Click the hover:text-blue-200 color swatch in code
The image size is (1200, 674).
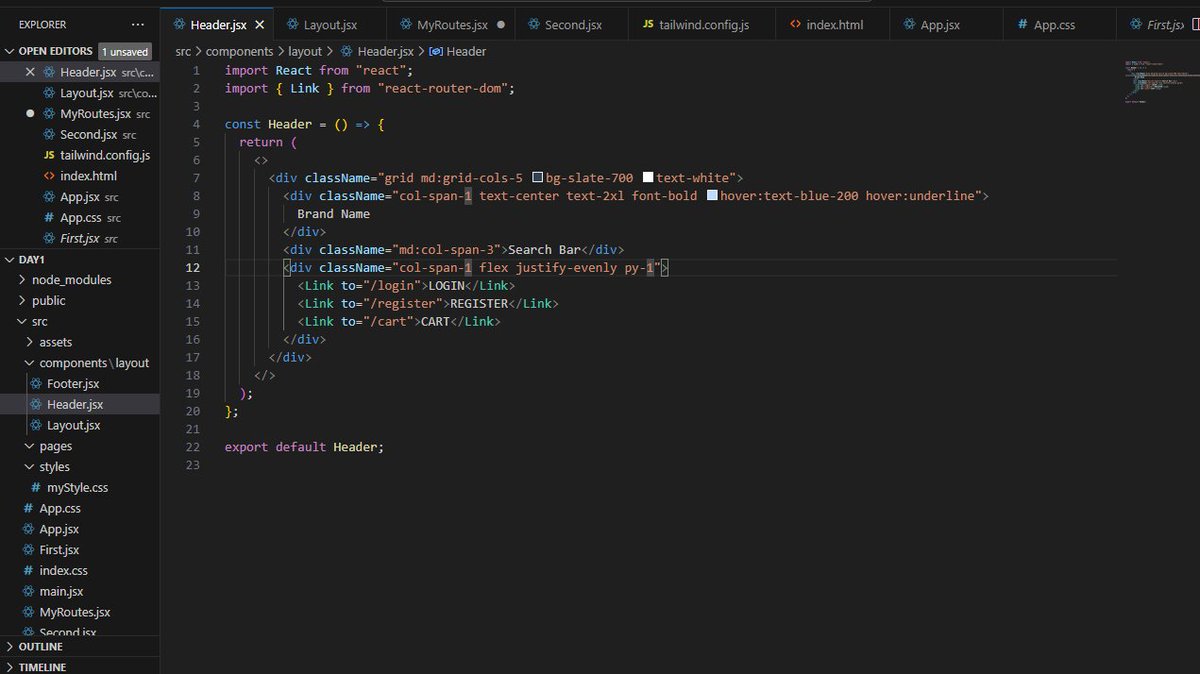712,196
